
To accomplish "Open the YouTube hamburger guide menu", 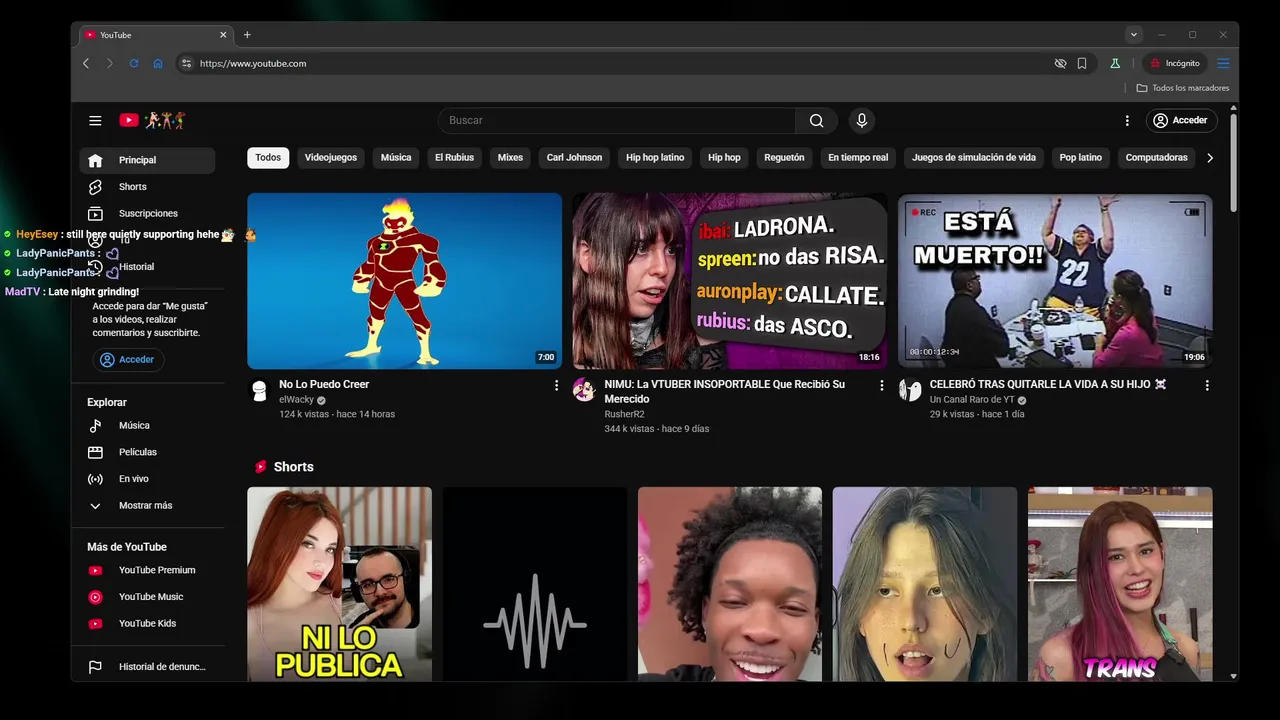I will click(95, 120).
